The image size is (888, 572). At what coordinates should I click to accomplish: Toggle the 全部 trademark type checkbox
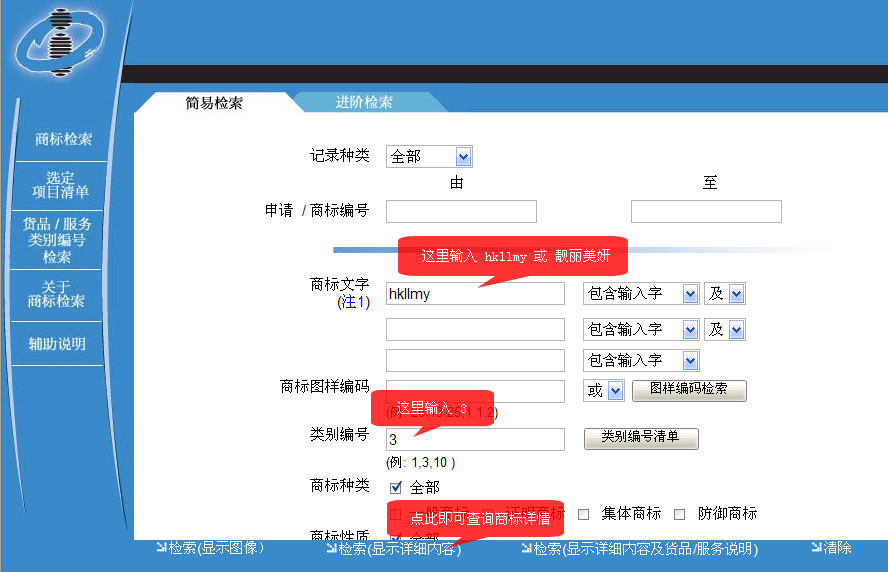pos(396,488)
